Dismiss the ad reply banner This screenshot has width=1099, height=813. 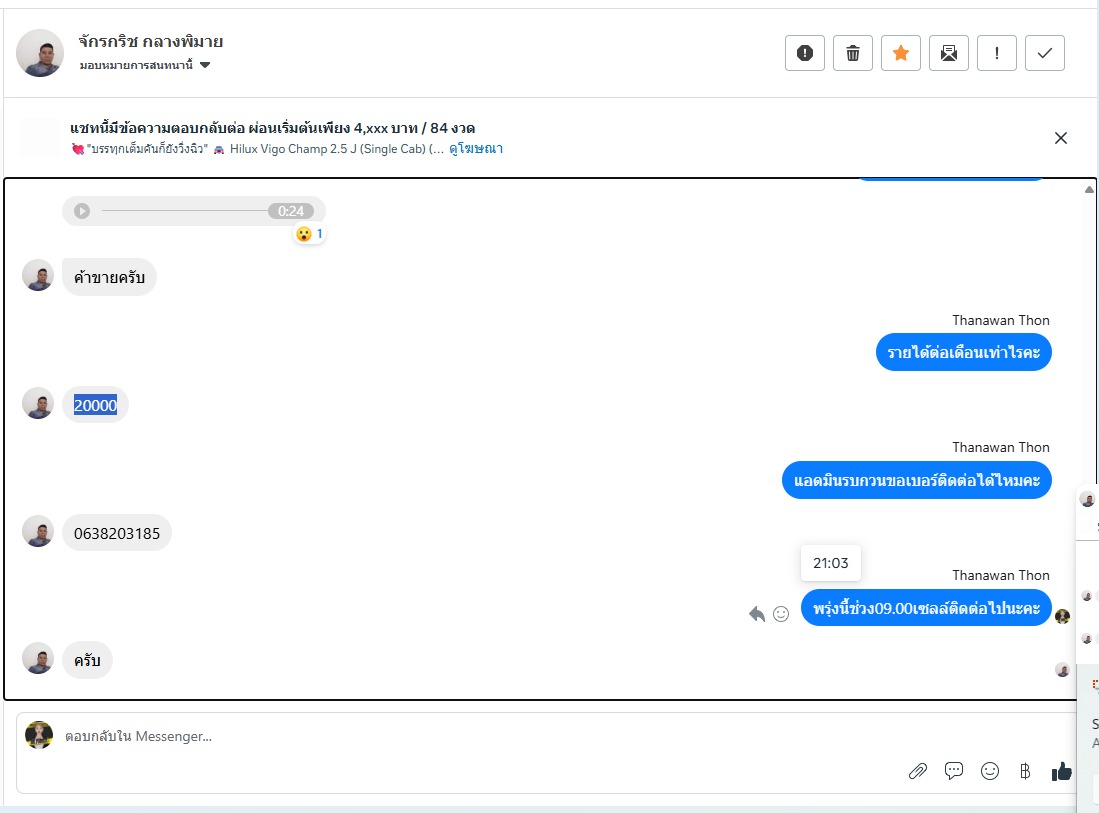[1060, 138]
